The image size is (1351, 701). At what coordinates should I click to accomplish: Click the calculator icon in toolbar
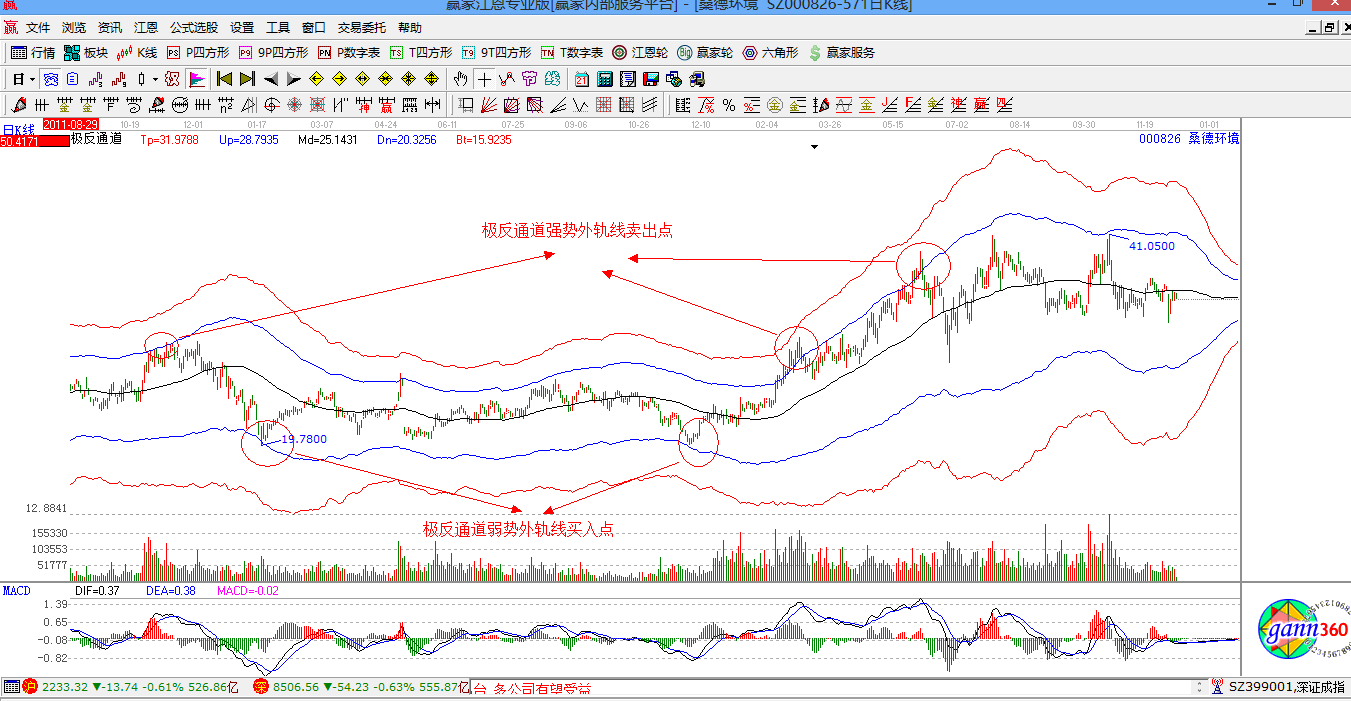pos(605,79)
